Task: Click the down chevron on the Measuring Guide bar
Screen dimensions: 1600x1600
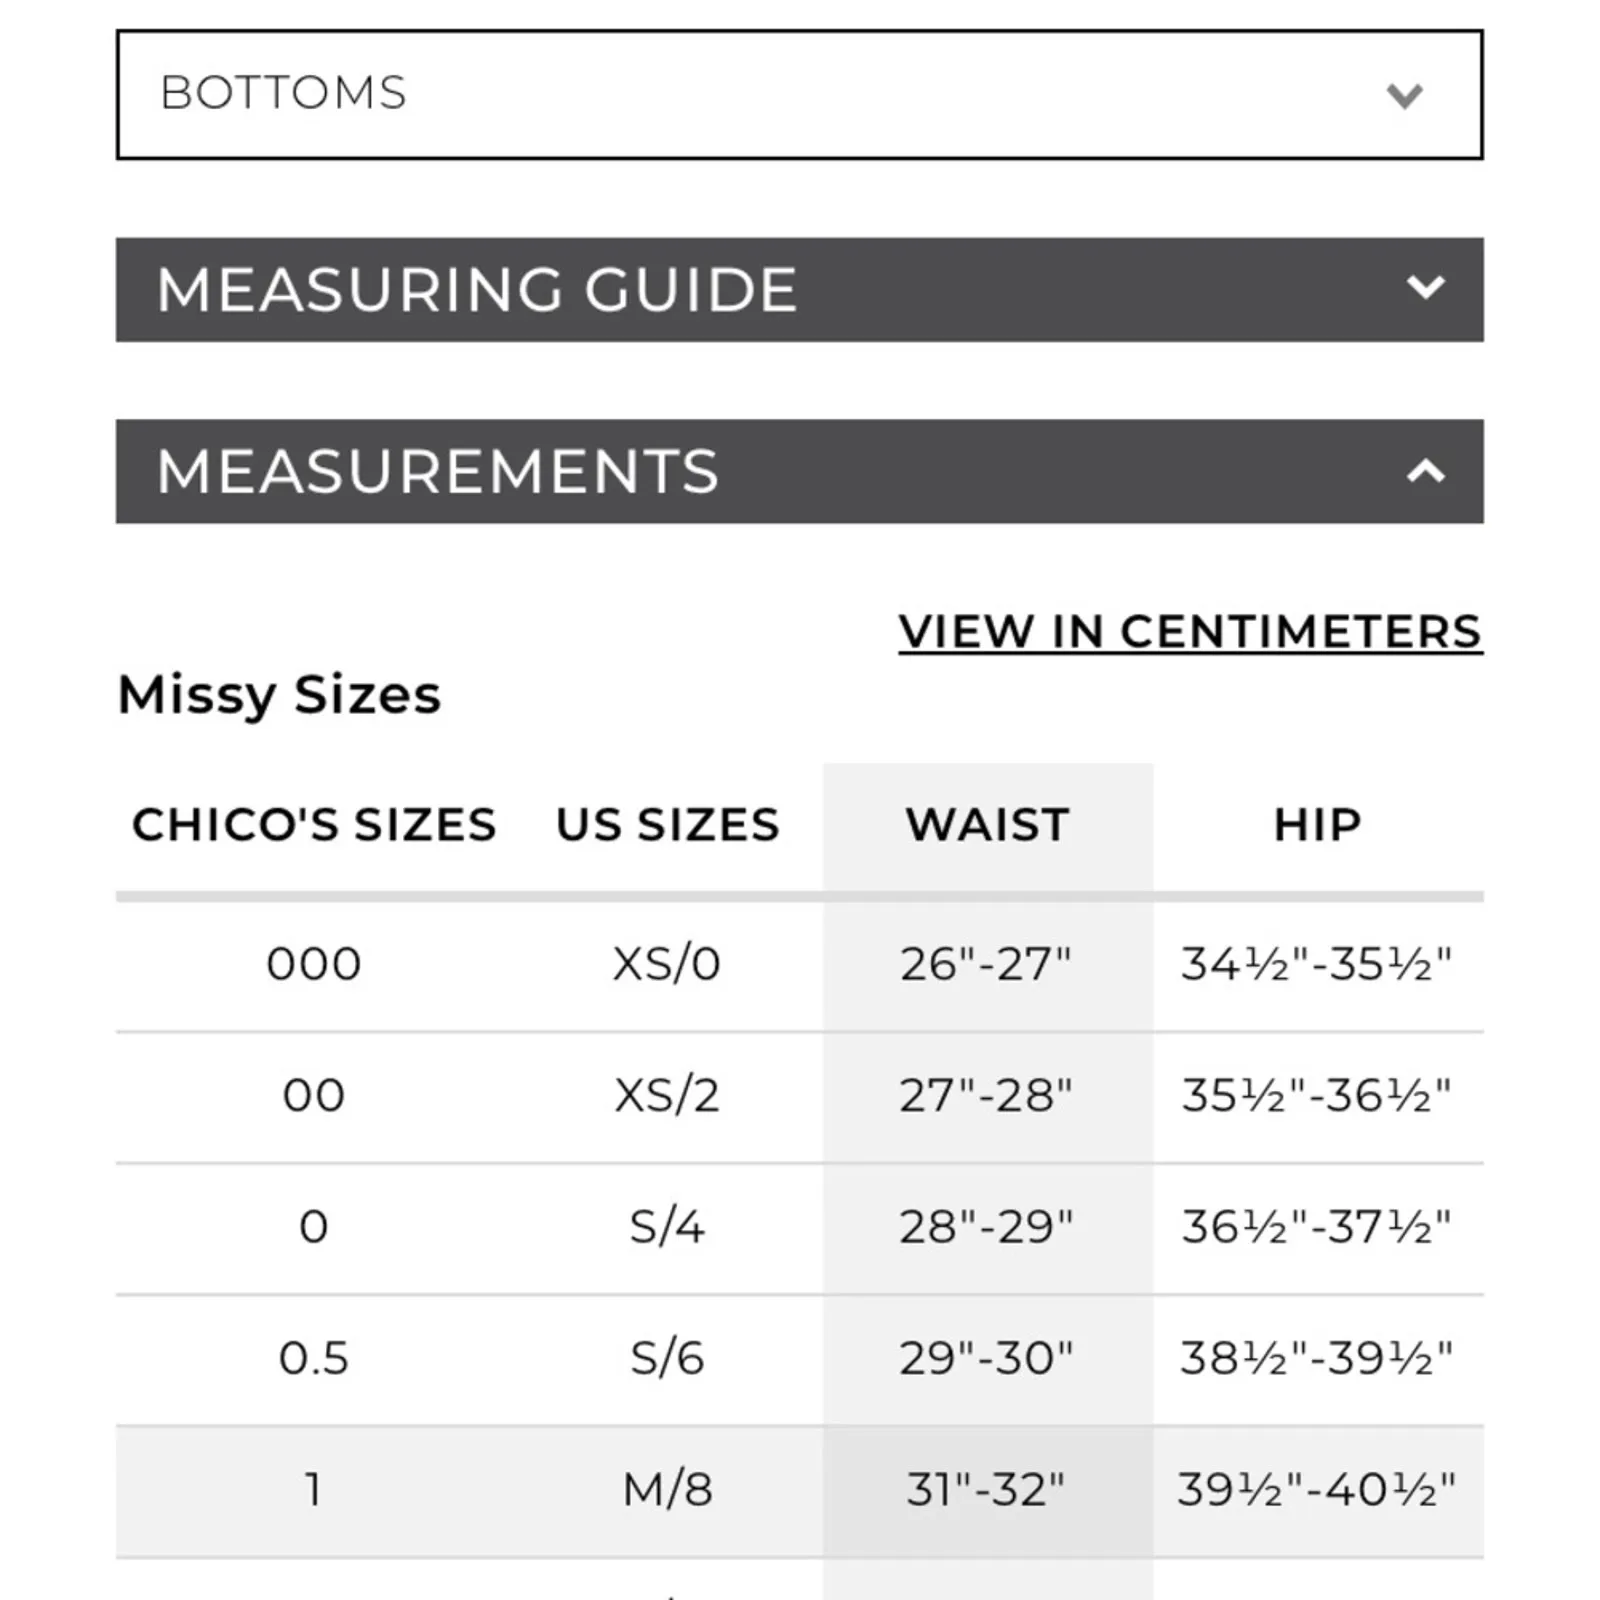Action: point(1425,288)
